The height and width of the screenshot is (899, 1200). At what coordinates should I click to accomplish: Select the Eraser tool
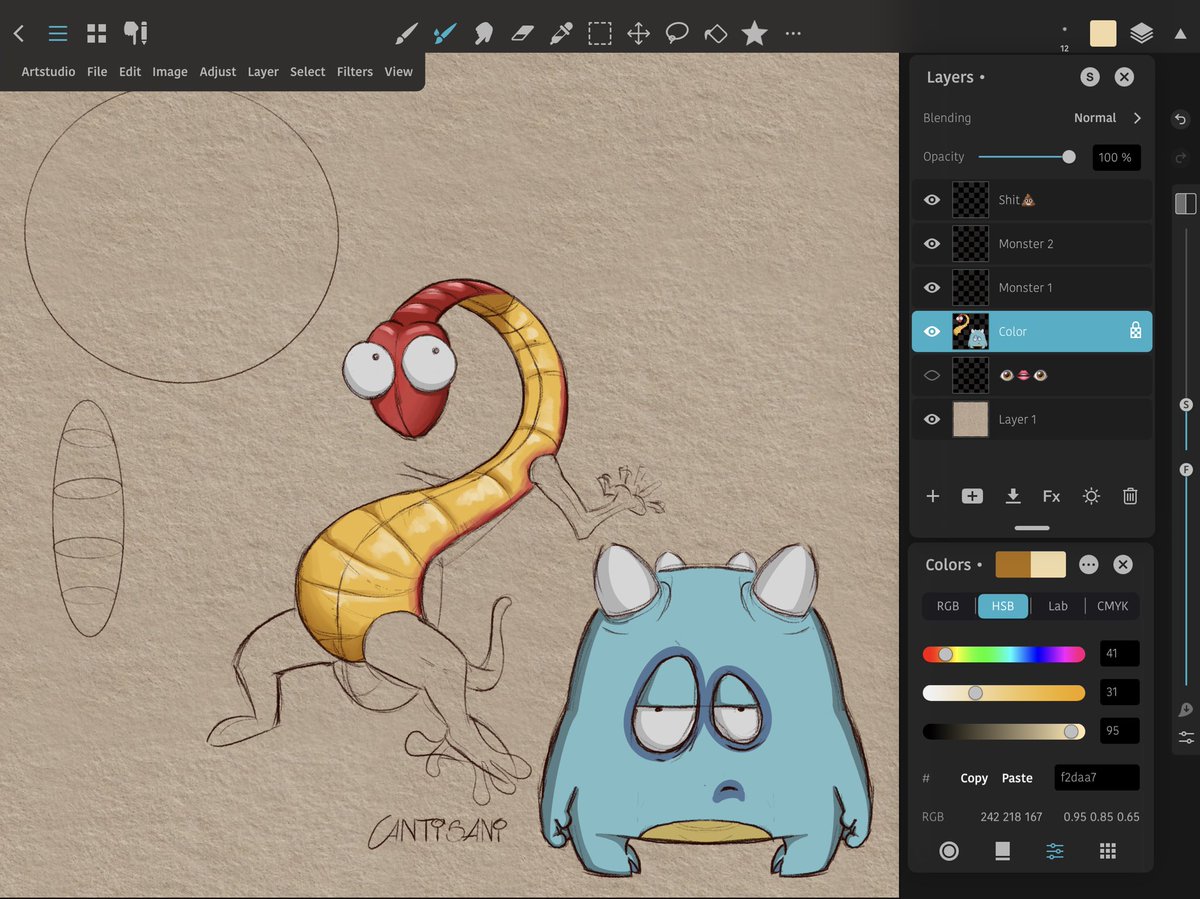coord(522,34)
